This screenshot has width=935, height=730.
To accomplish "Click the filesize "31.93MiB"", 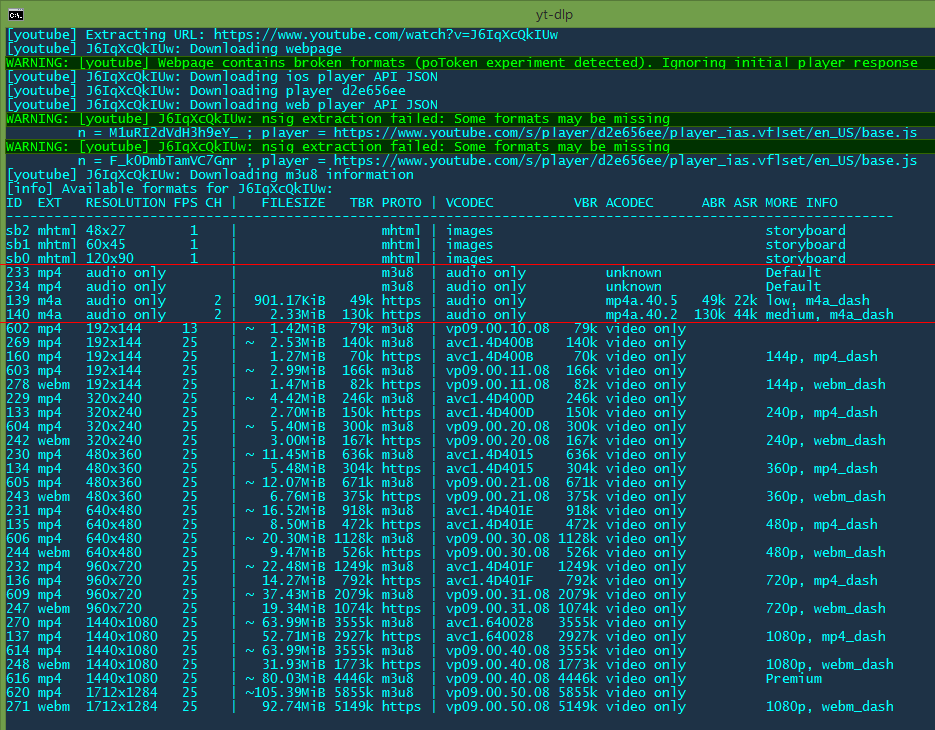I will [x=293, y=665].
